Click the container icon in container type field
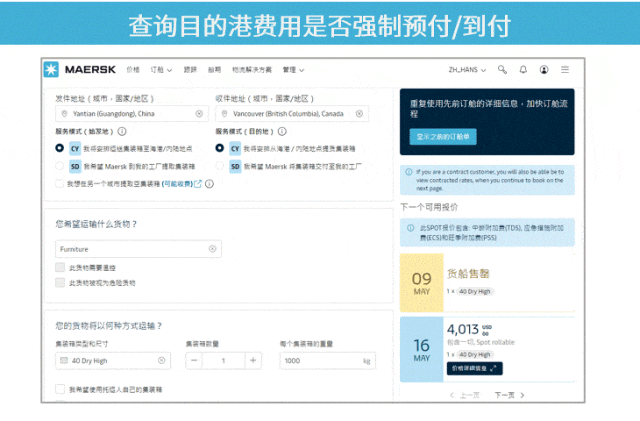Screen dimensions: 640x421 coord(64,360)
